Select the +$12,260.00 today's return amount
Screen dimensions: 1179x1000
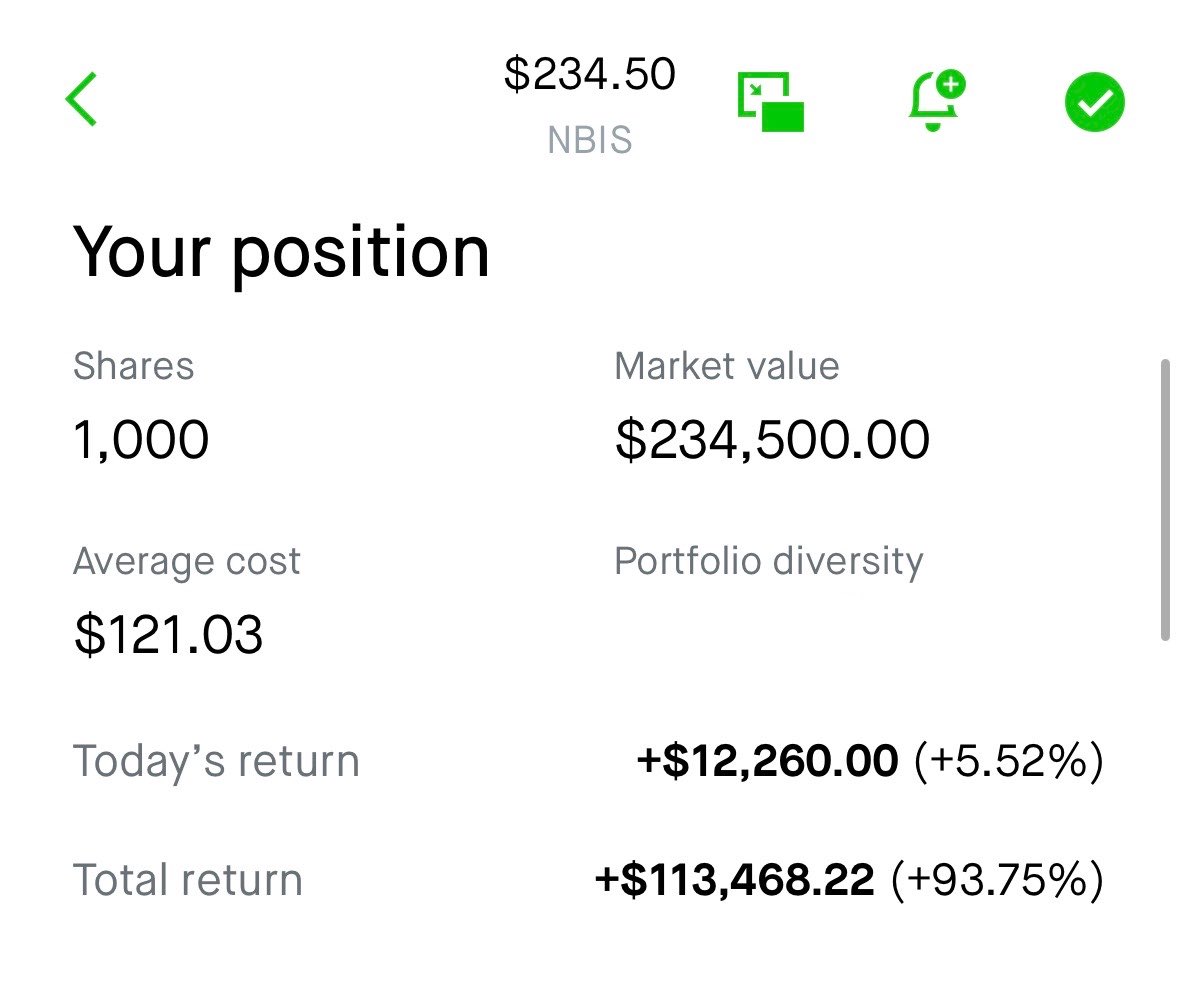(x=767, y=760)
